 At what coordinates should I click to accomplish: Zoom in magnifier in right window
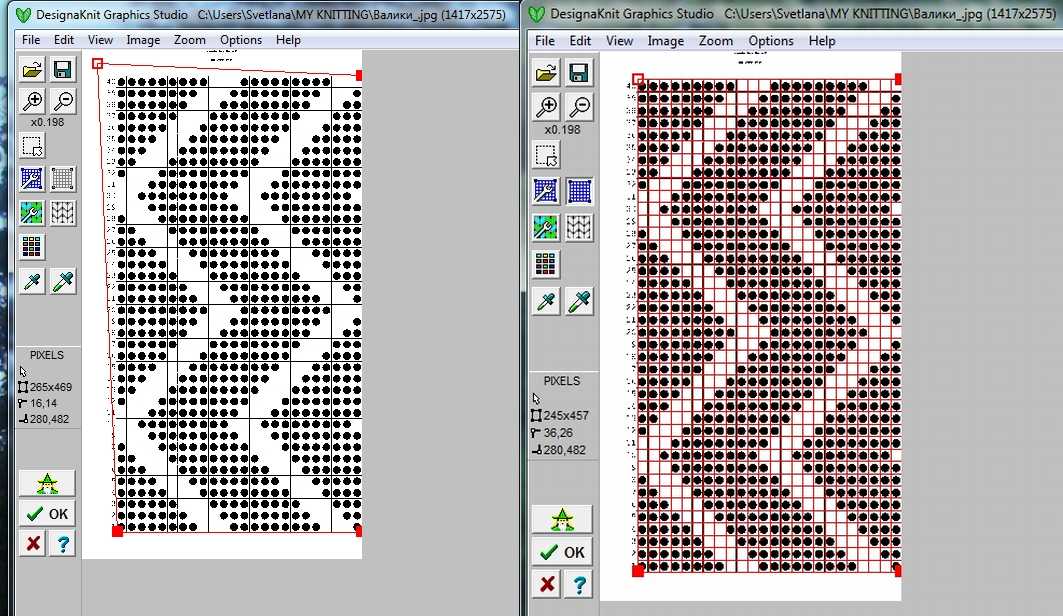click(546, 106)
